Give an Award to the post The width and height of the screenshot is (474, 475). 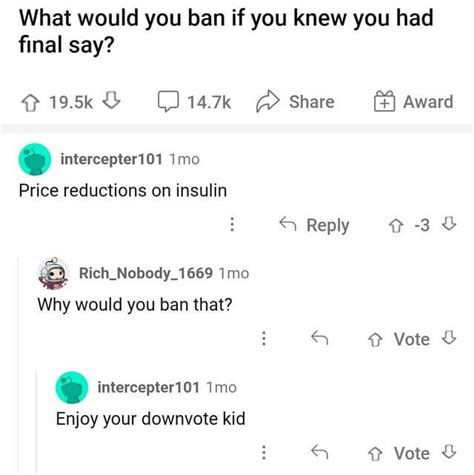413,102
